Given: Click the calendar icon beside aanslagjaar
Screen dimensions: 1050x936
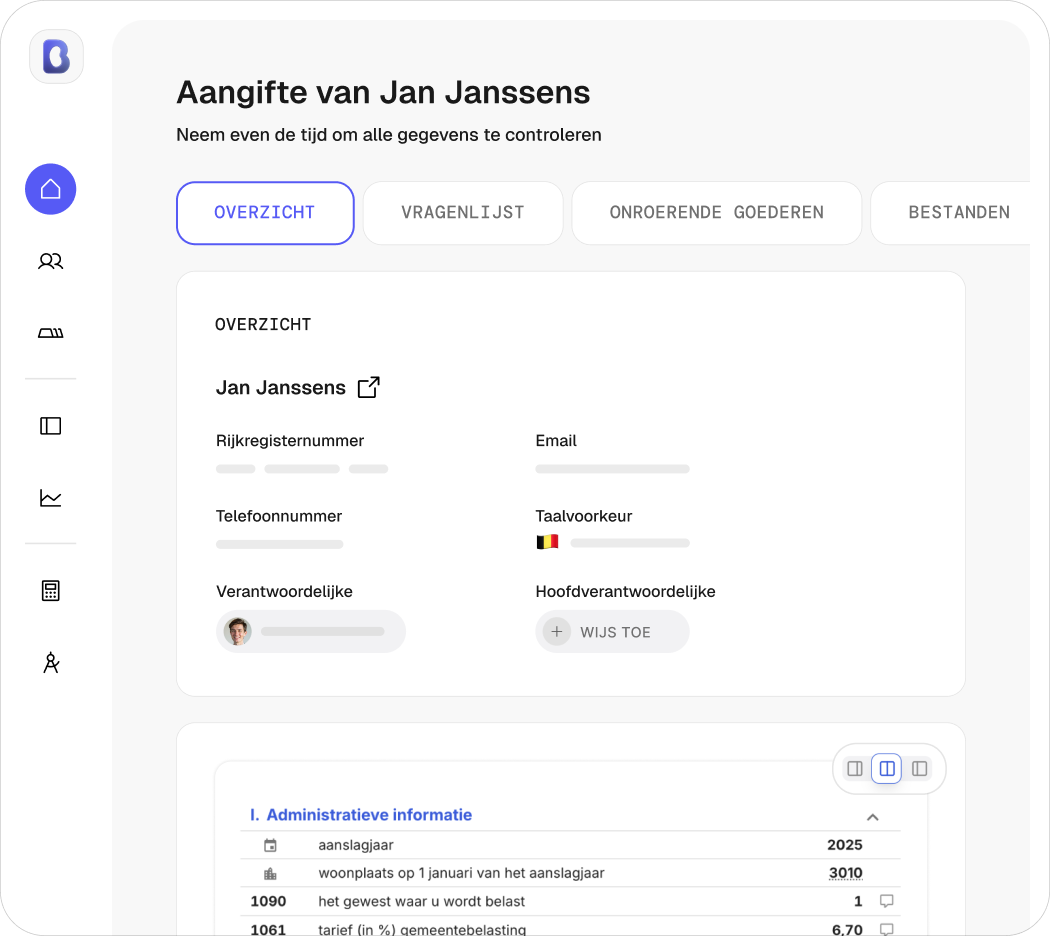Looking at the screenshot, I should (271, 846).
